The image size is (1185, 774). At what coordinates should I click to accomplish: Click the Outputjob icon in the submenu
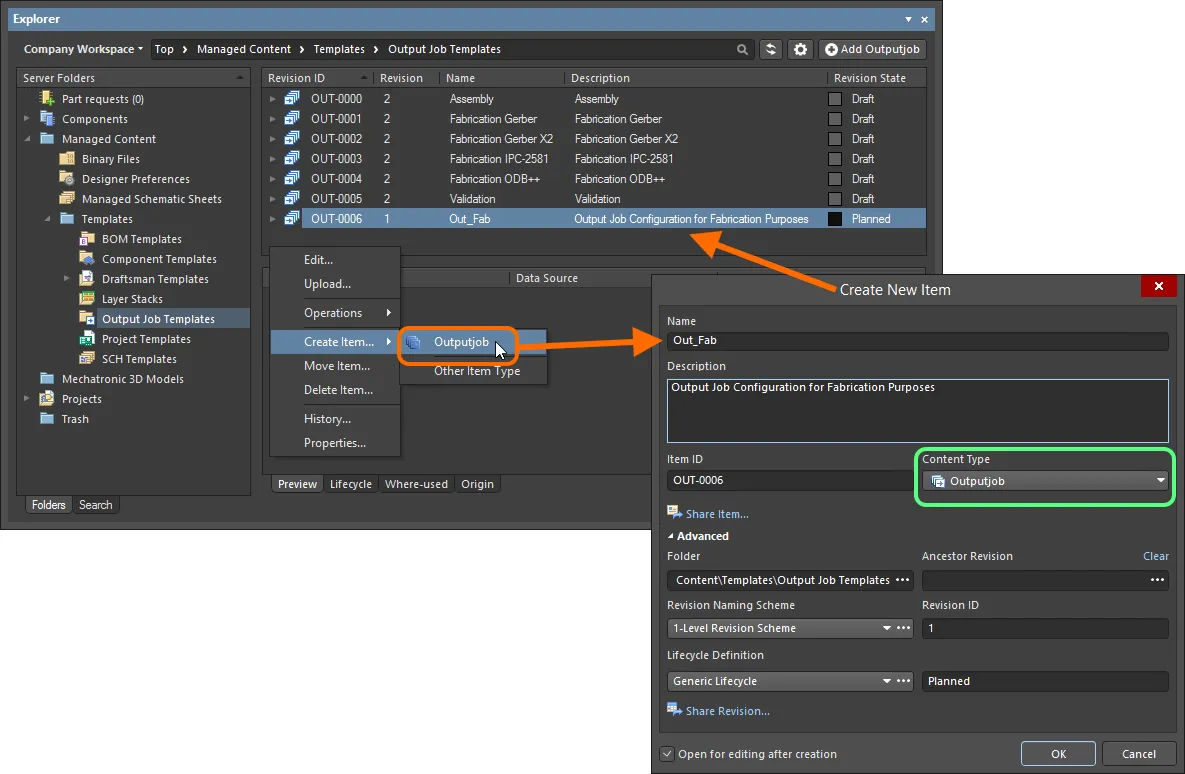413,342
